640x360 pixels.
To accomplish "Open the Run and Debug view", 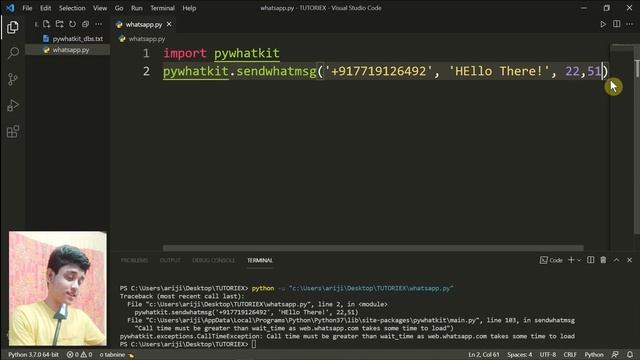I will (x=13, y=105).
